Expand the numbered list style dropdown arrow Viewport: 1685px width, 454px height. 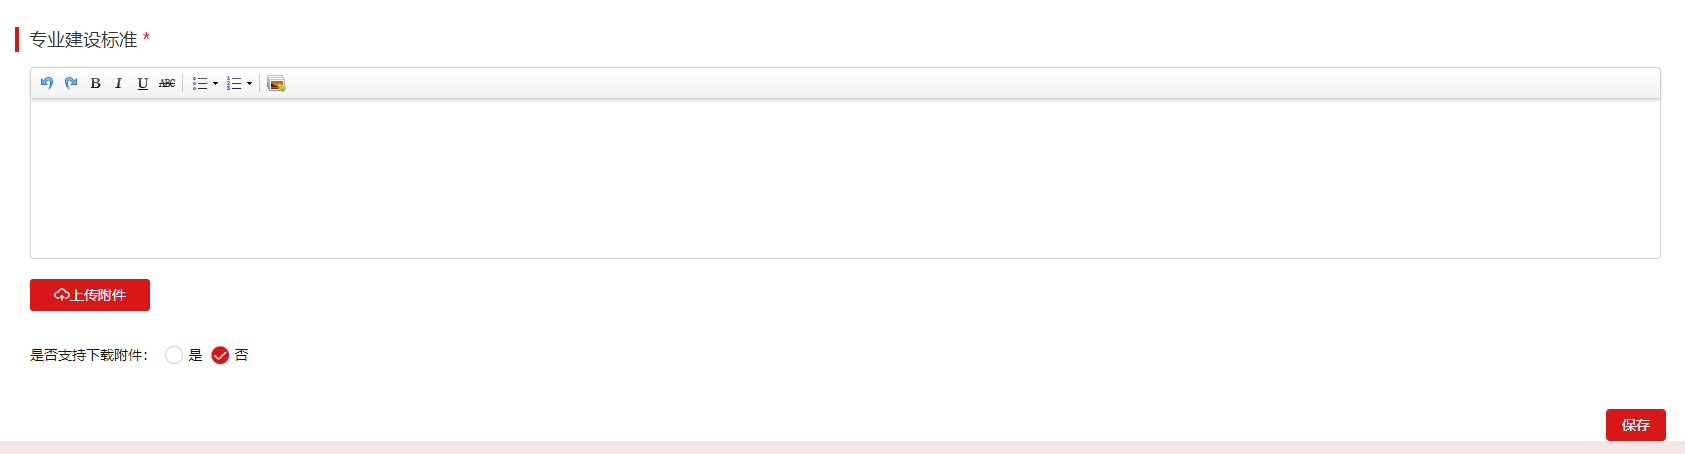coord(249,83)
